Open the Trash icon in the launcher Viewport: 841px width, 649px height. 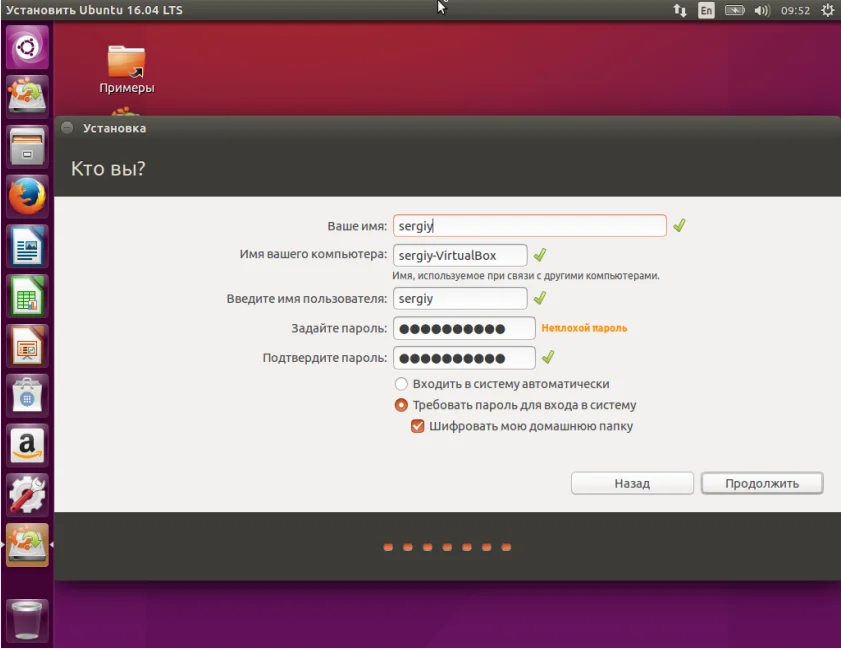tap(27, 621)
